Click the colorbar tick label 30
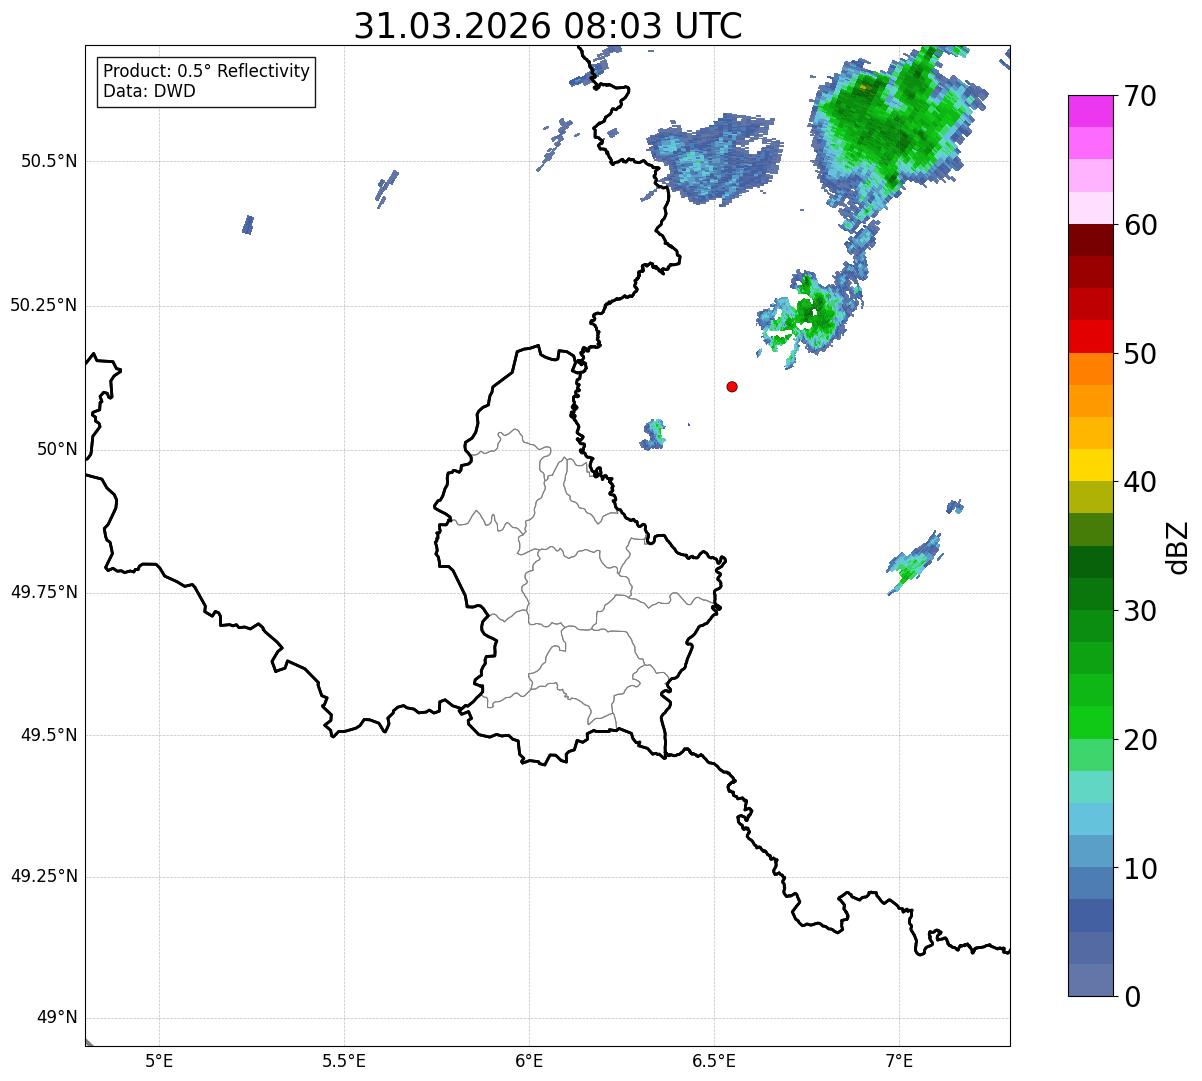Image resolution: width=1202 pixels, height=1081 pixels. click(1141, 611)
